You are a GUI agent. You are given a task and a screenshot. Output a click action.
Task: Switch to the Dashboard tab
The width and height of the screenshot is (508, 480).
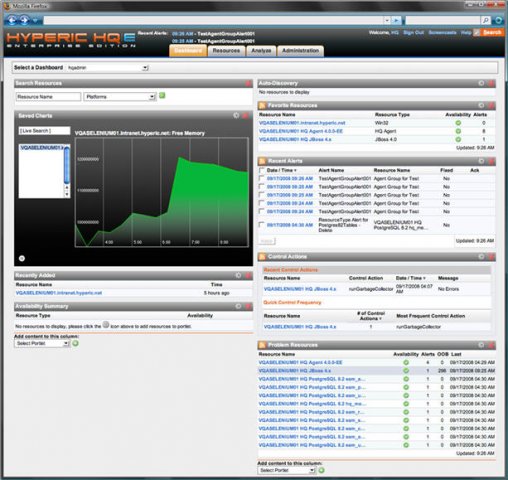pos(188,51)
